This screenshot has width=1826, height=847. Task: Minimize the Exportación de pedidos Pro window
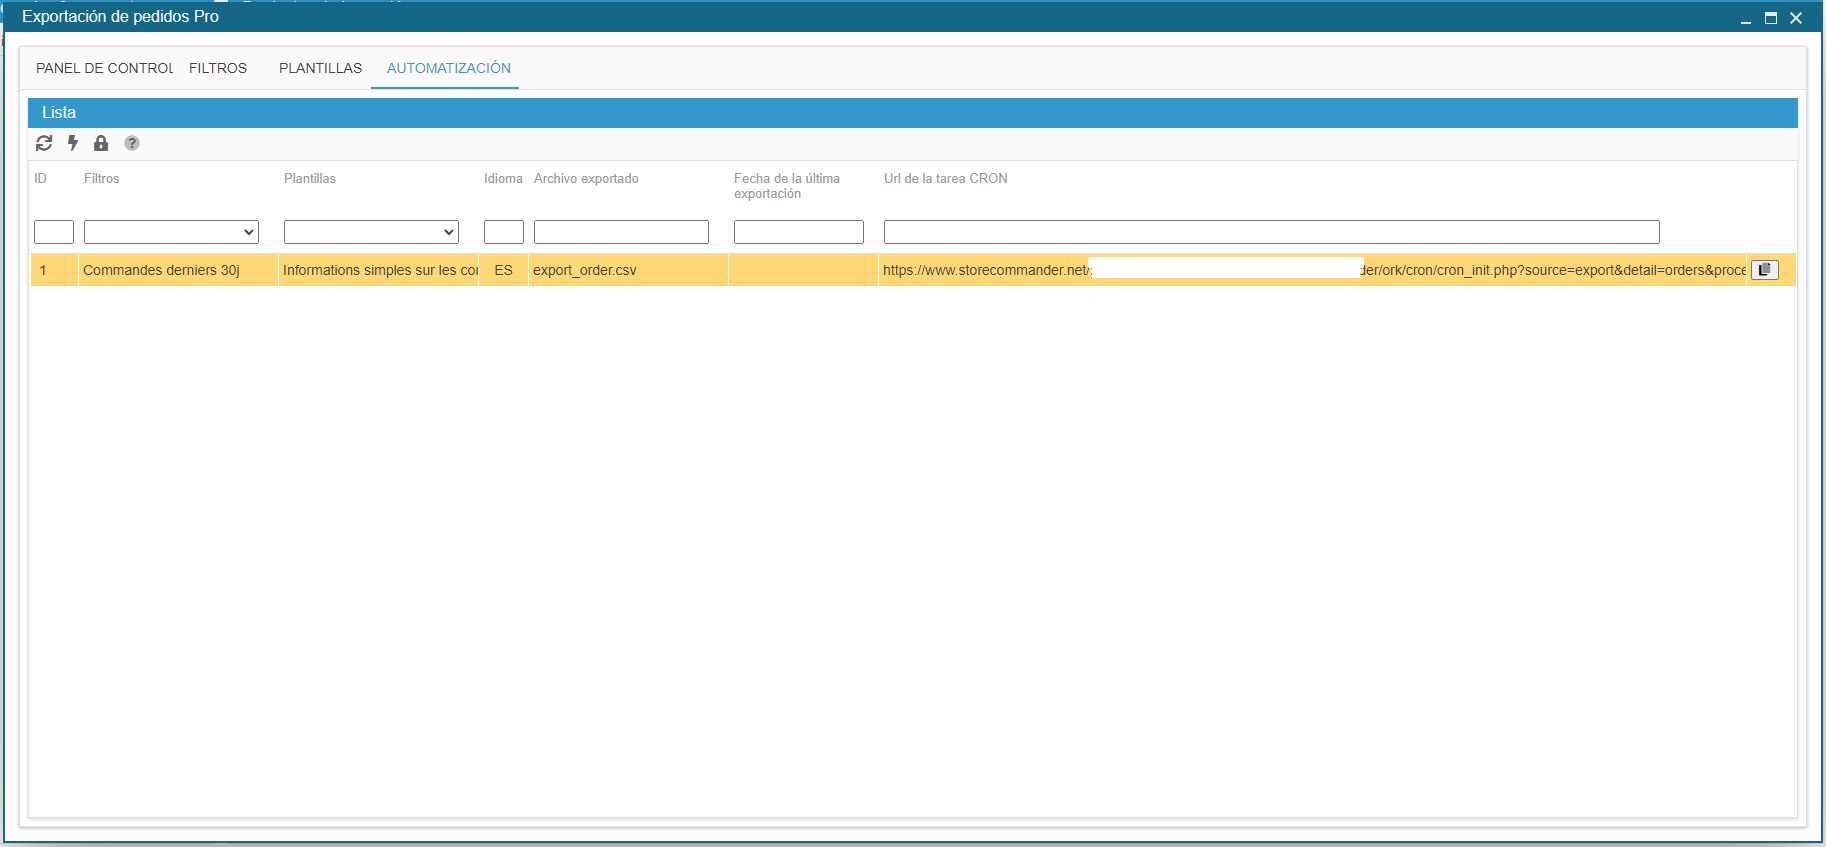pyautogui.click(x=1746, y=18)
